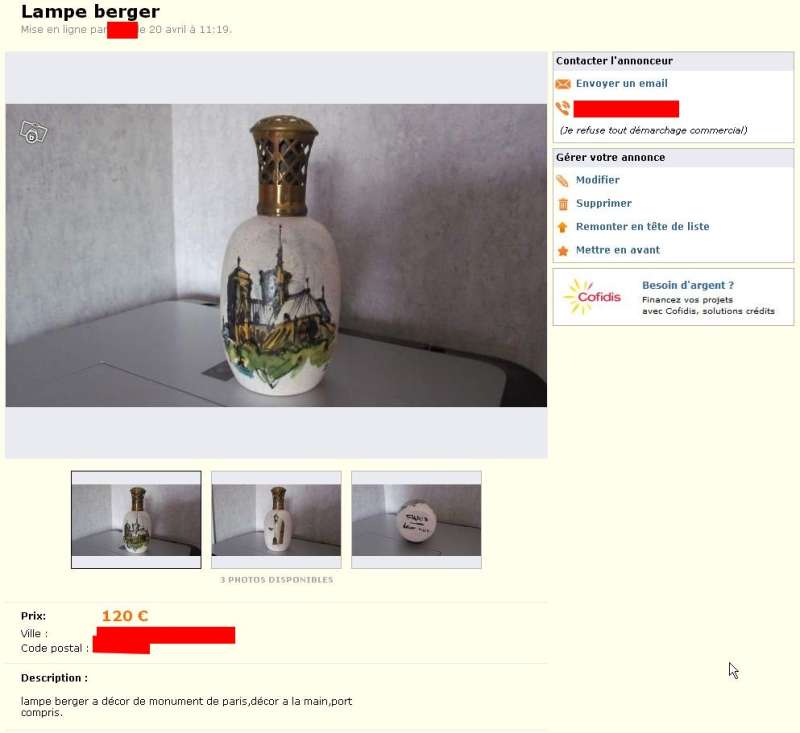
Task: Show the second thumbnail photo of lamp
Action: [x=276, y=519]
